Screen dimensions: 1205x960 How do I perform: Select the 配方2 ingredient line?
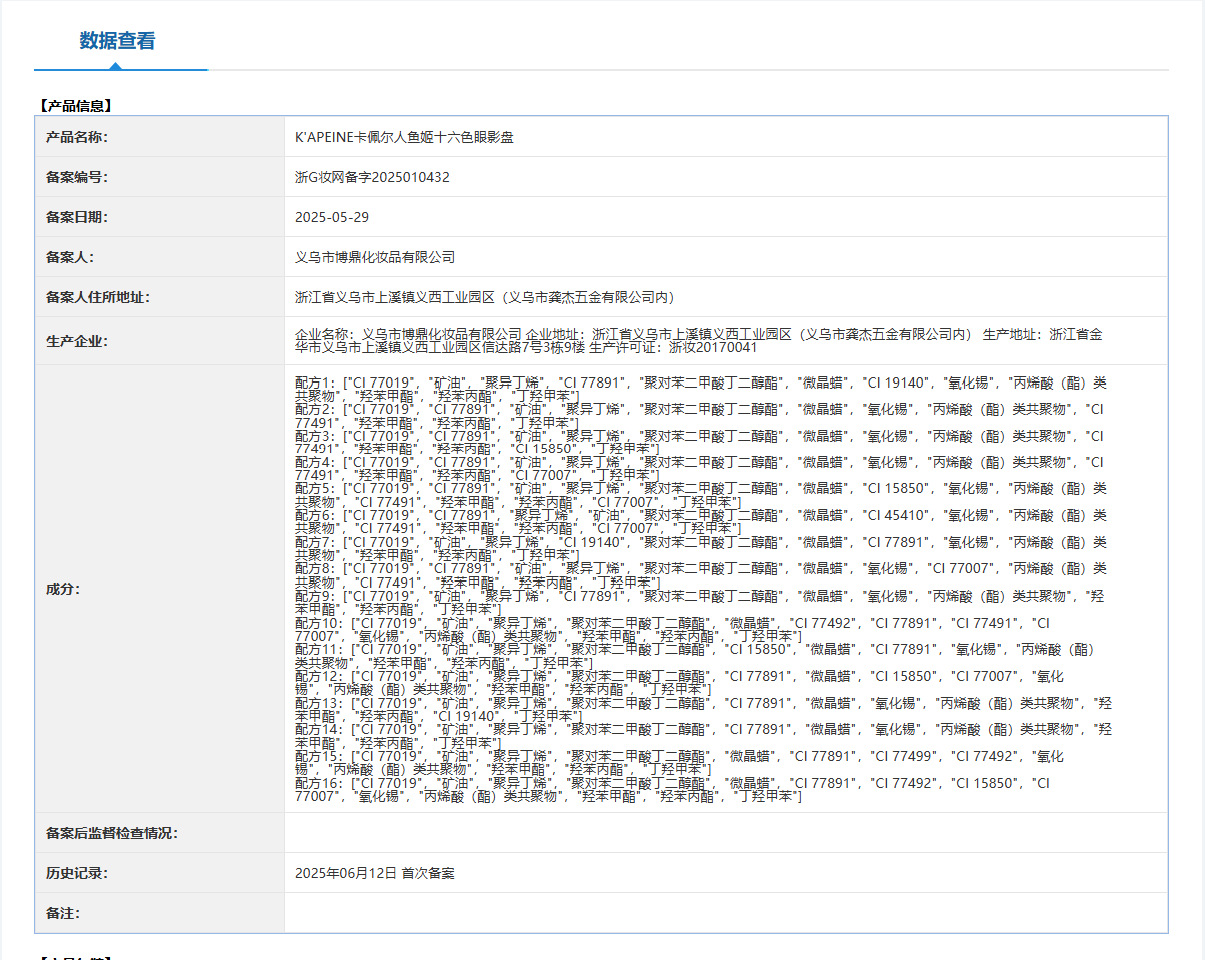pos(700,416)
